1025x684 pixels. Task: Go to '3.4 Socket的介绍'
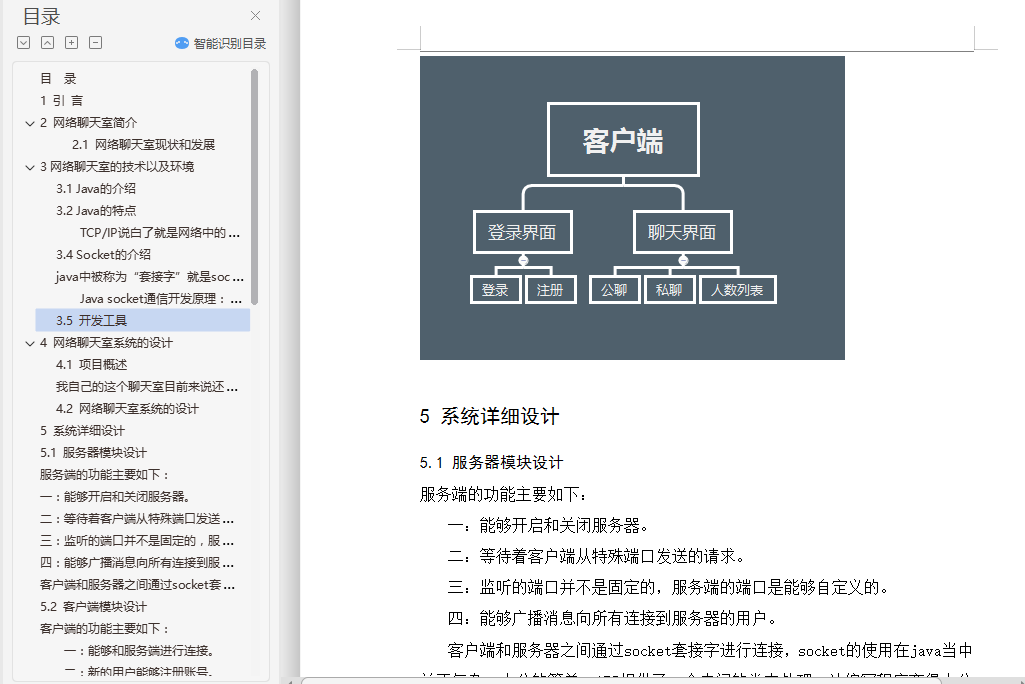click(103, 254)
